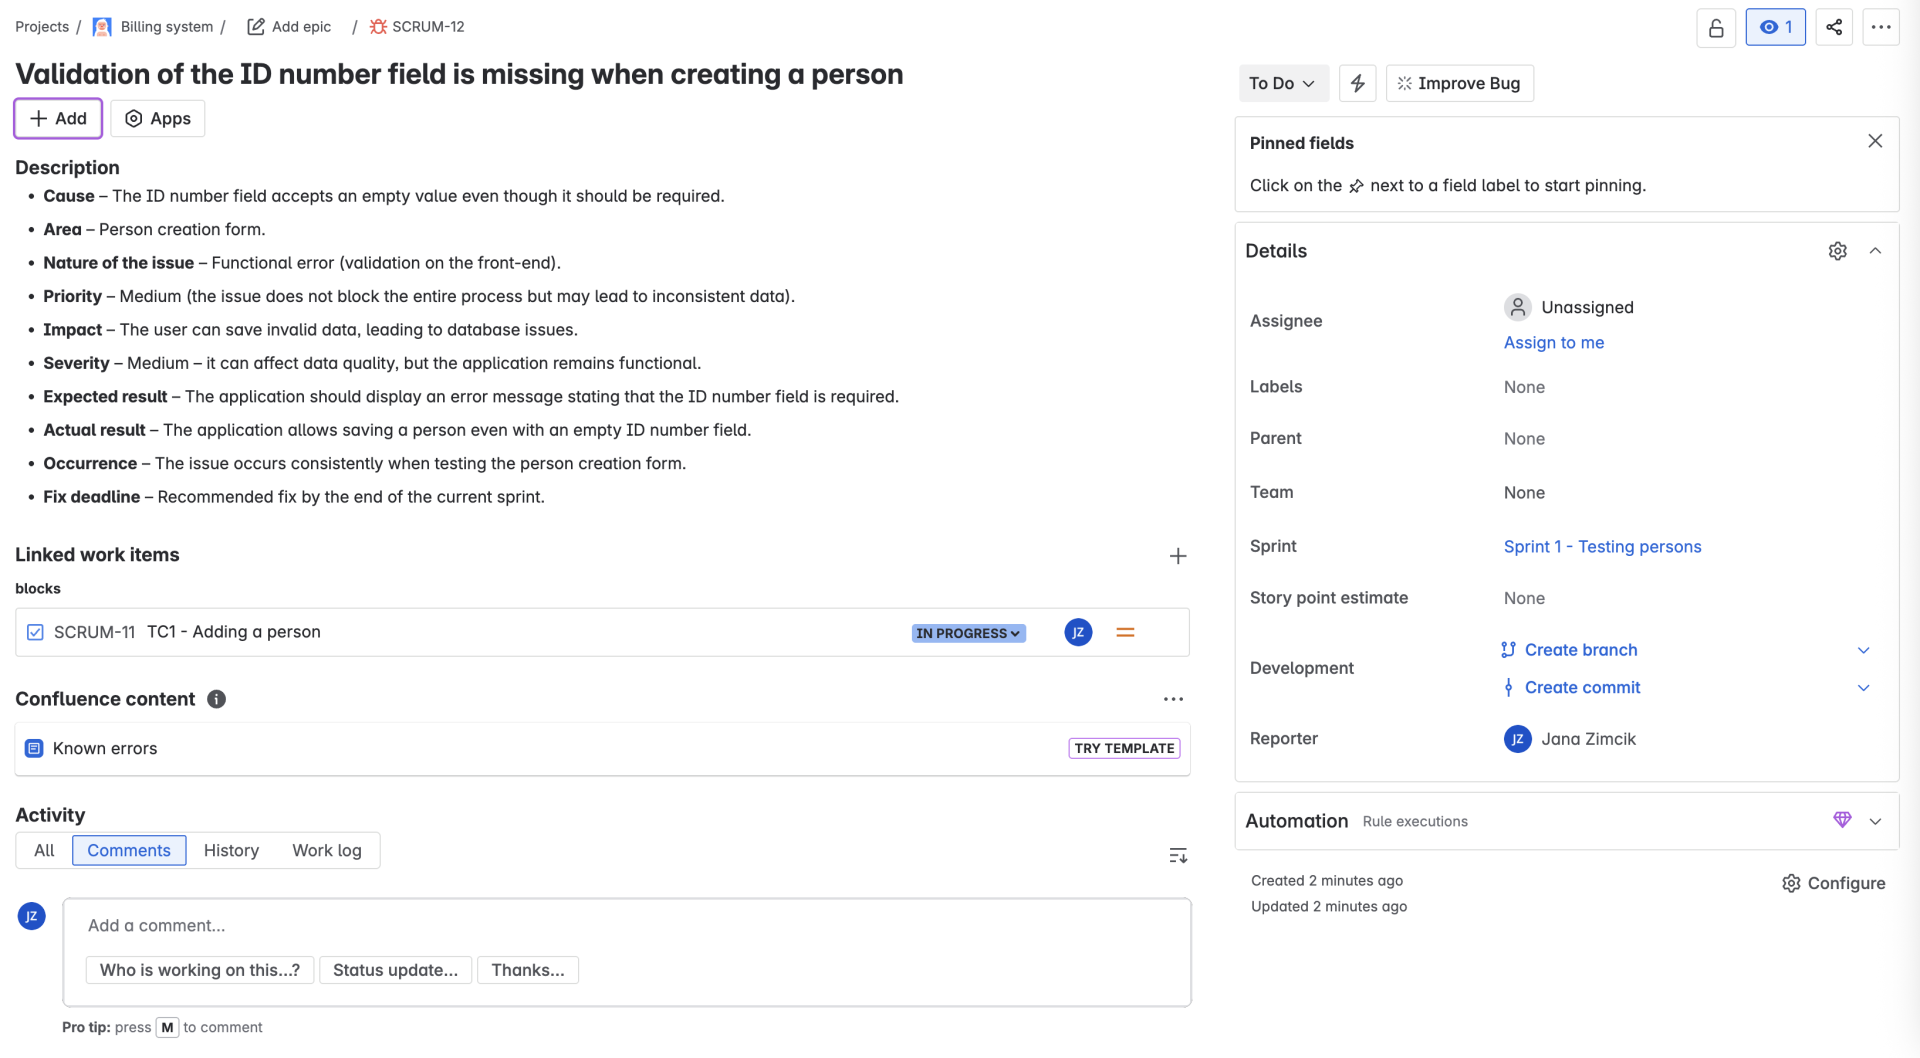Open the To Do status dropdown
The width and height of the screenshot is (1920, 1058).
point(1282,83)
